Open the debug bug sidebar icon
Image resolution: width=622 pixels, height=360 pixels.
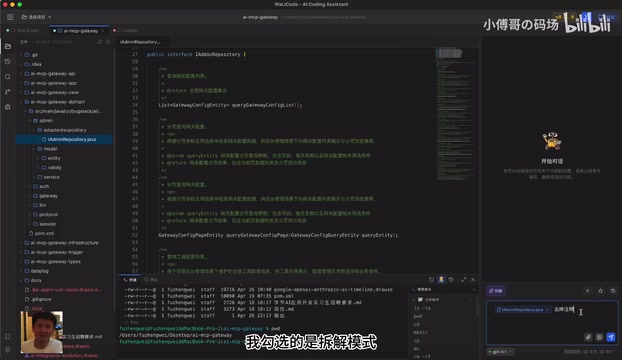8,107
